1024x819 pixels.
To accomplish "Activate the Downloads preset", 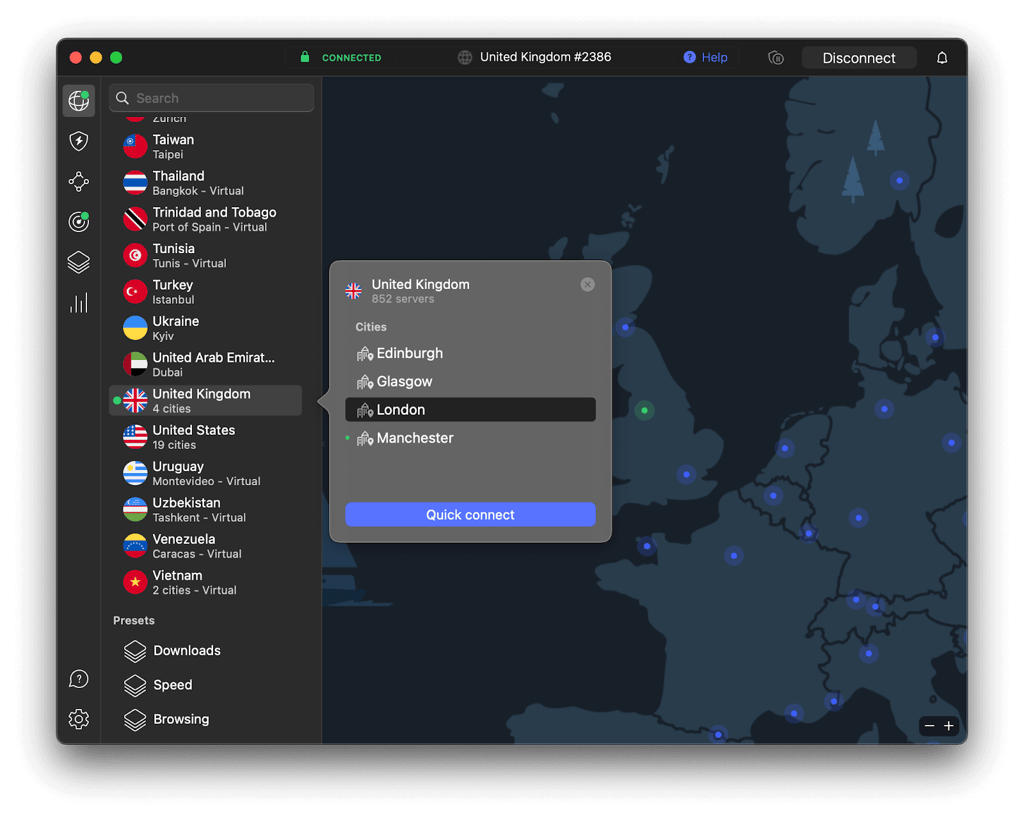I will coord(172,650).
